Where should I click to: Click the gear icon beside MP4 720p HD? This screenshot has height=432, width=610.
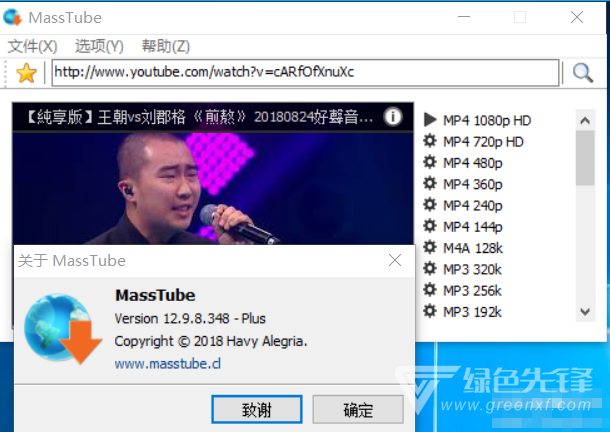pos(430,141)
